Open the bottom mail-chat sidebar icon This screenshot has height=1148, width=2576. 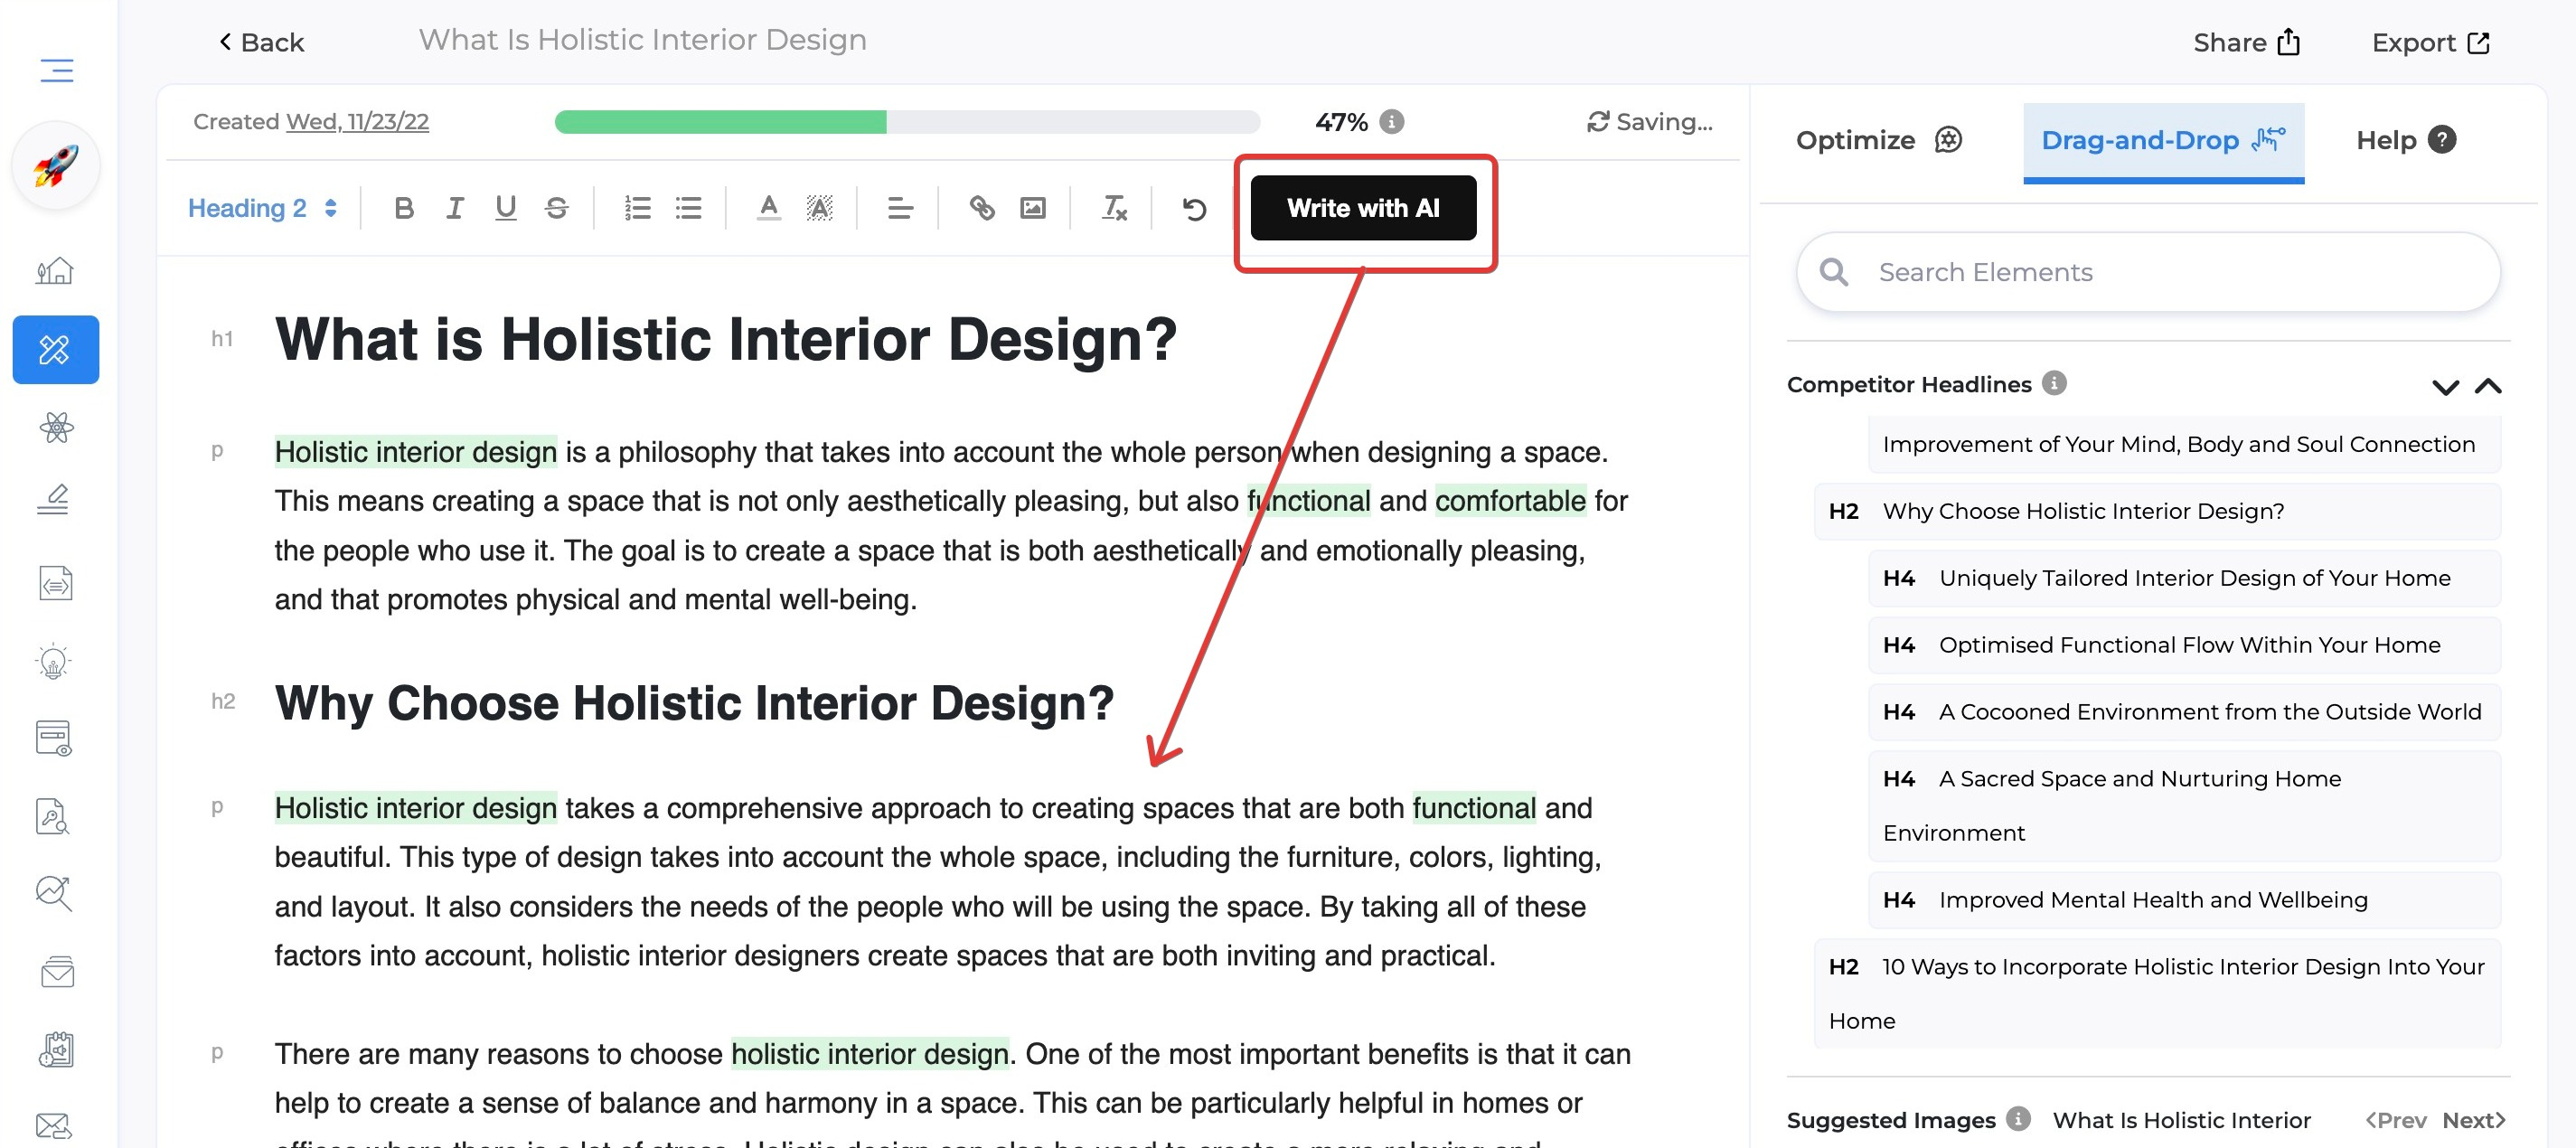point(53,1126)
